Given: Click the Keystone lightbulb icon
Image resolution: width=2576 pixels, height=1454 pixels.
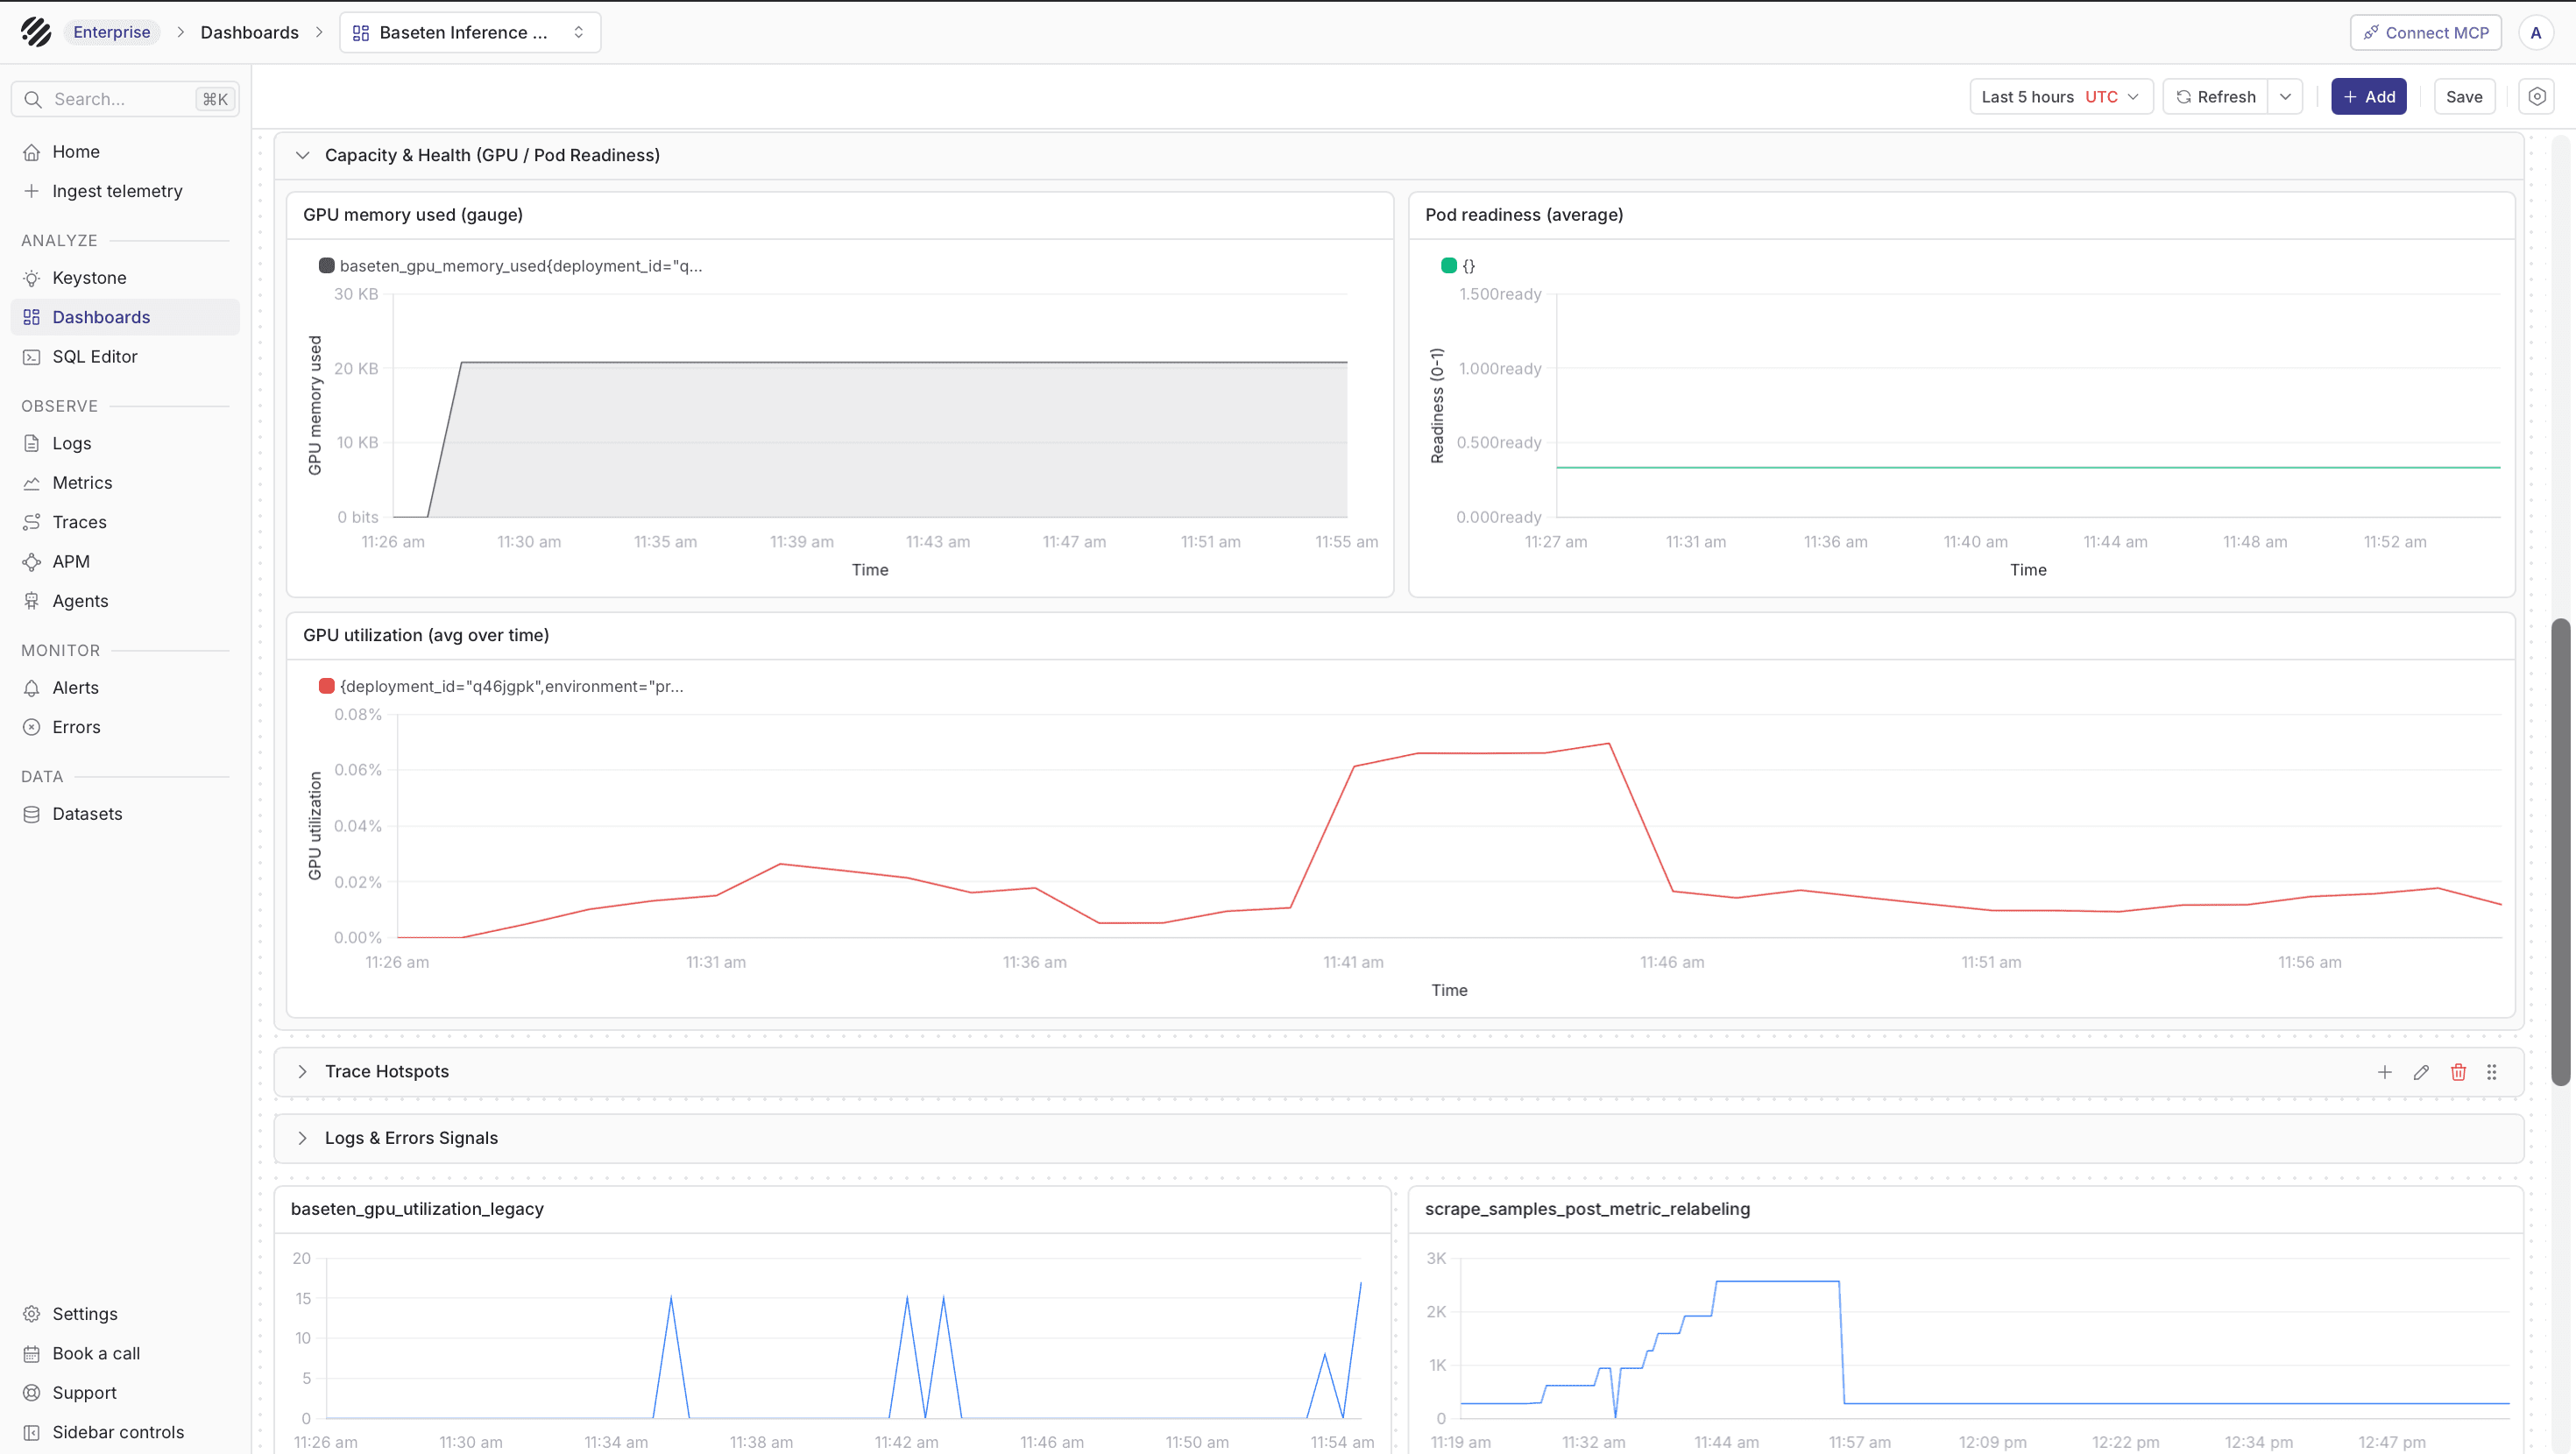Looking at the screenshot, I should (32, 278).
